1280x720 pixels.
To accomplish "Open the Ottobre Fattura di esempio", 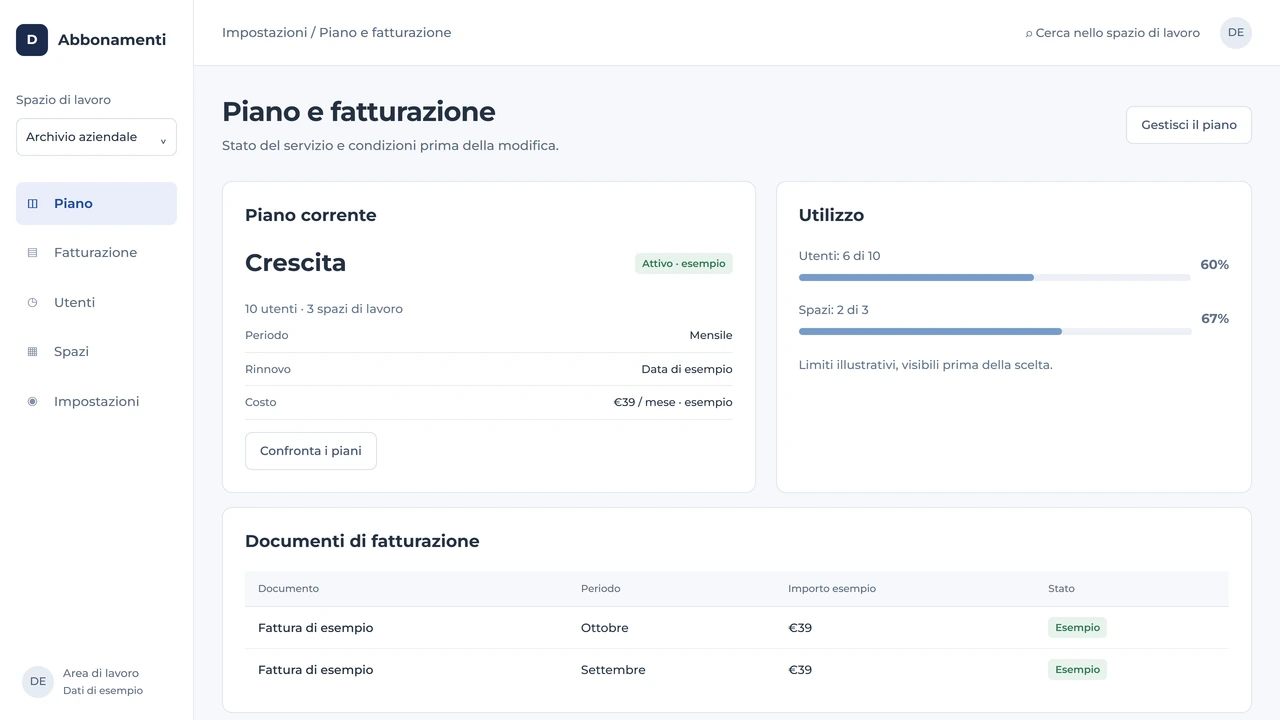I will 316,628.
